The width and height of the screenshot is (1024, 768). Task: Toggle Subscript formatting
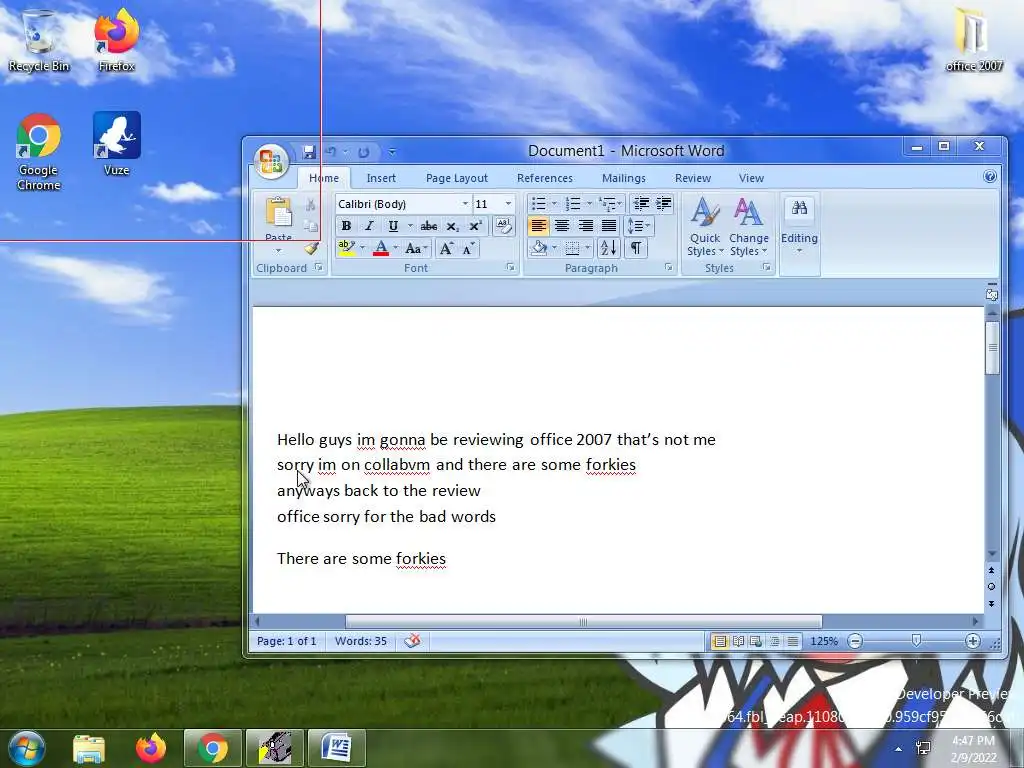452,226
